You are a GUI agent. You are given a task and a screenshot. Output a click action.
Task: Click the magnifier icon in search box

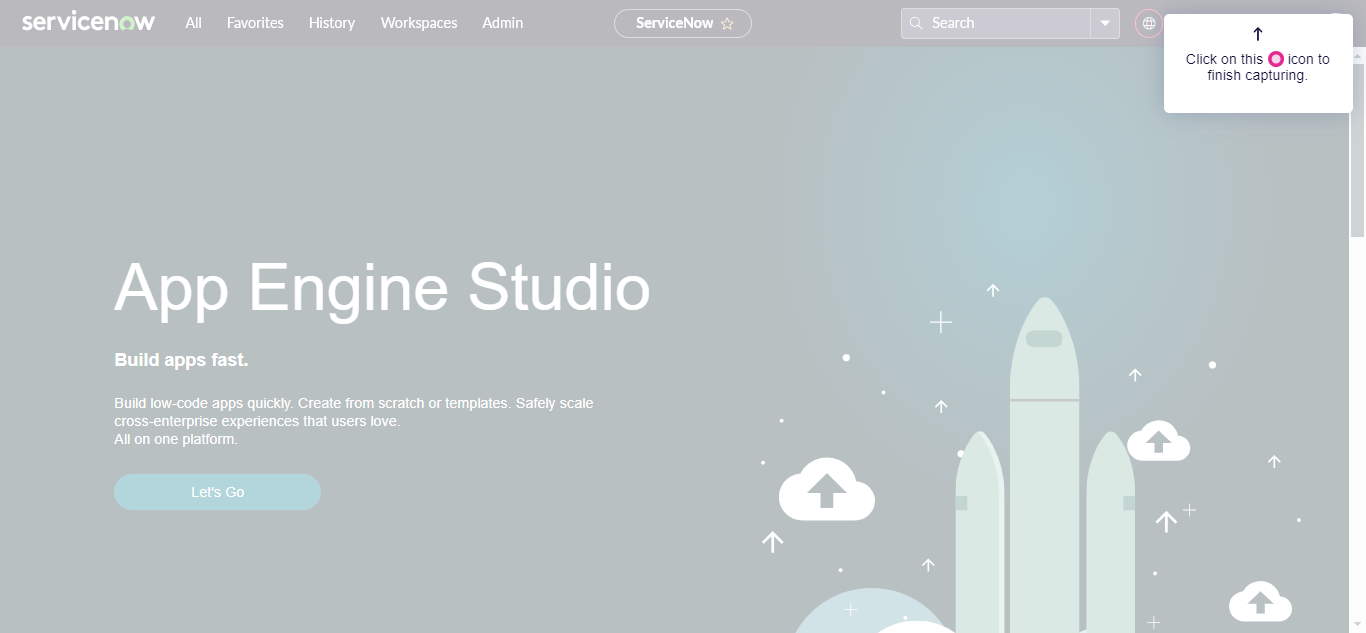916,23
